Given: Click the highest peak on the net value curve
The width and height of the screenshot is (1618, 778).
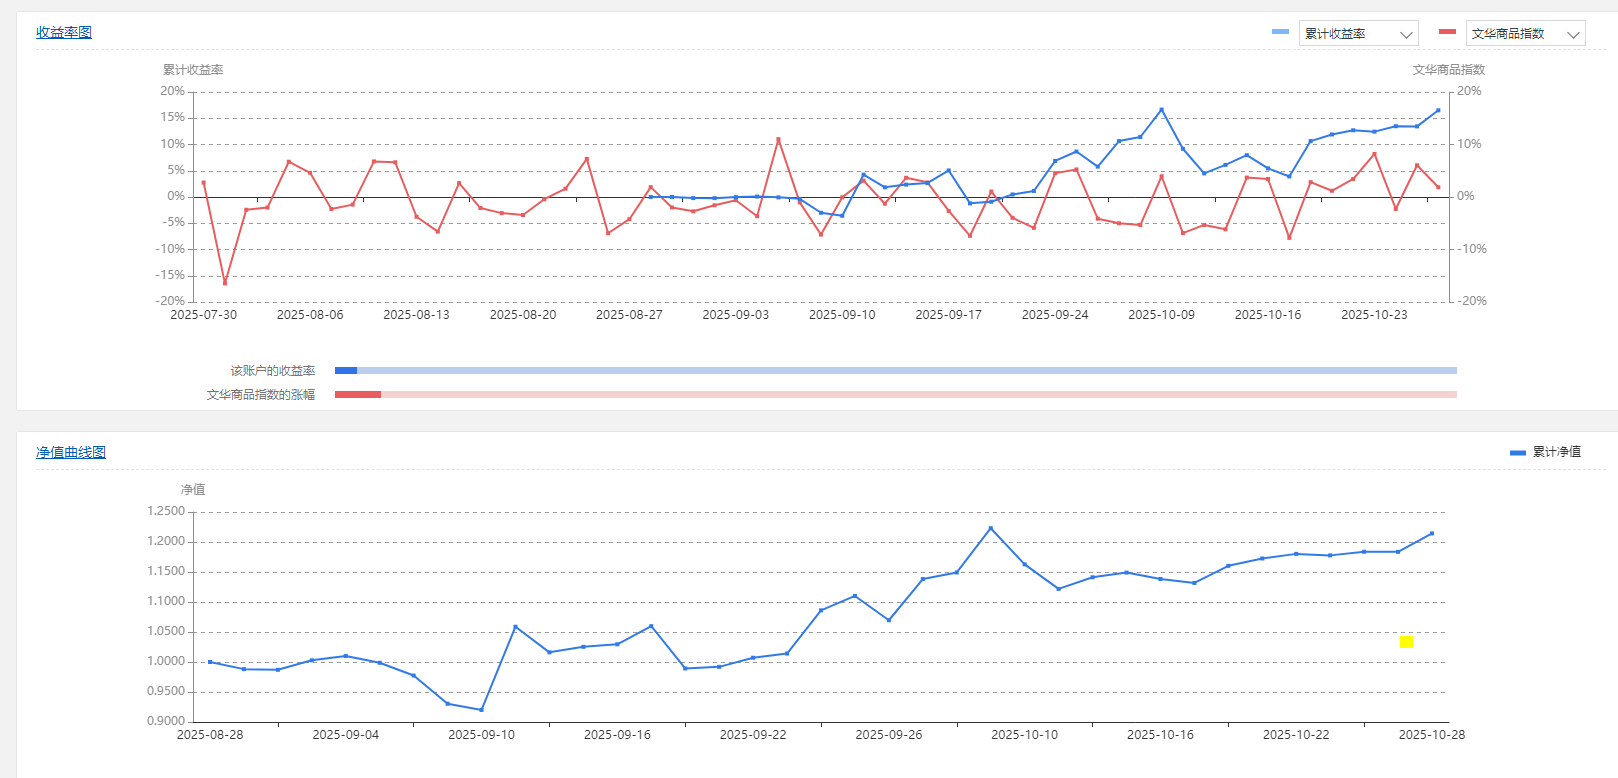Looking at the screenshot, I should [x=991, y=528].
